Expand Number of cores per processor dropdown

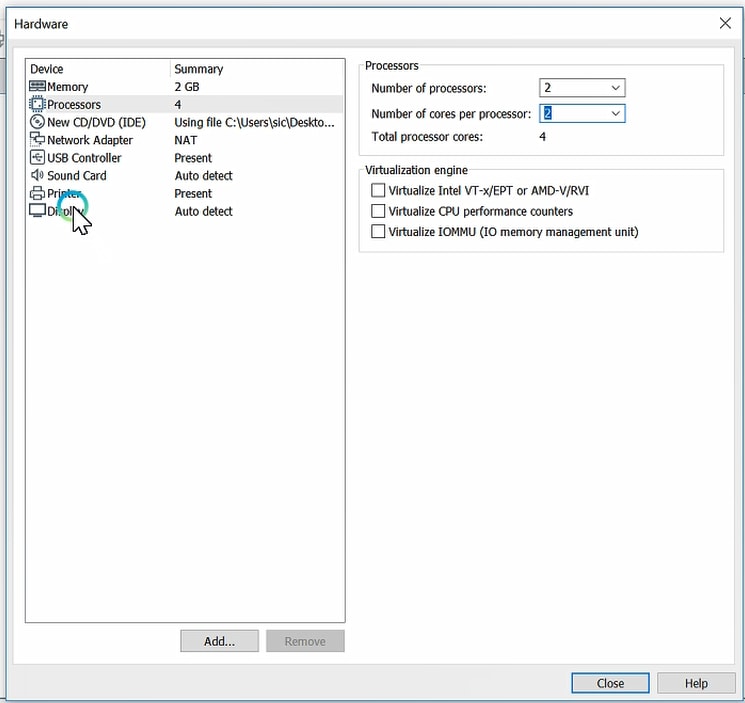coord(582,114)
